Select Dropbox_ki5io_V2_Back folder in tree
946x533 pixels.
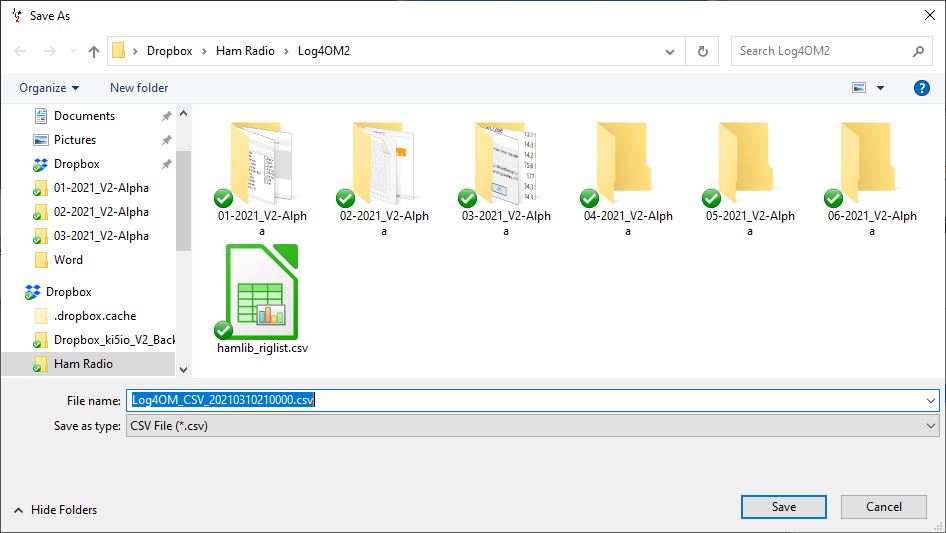point(114,340)
